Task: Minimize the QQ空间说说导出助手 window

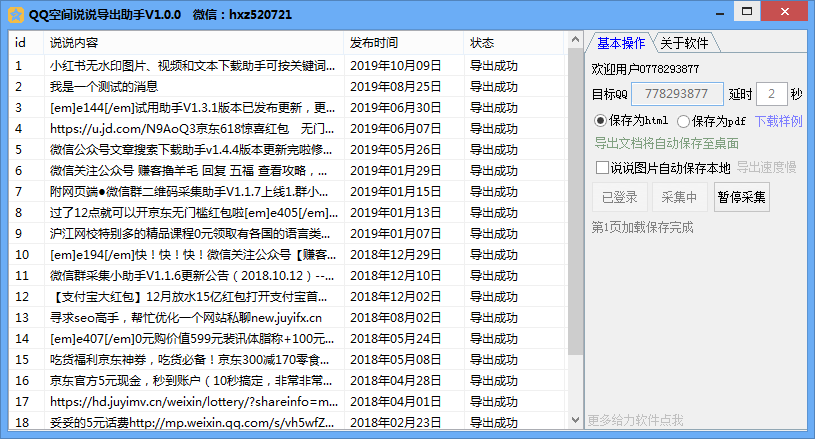Action: click(x=720, y=12)
